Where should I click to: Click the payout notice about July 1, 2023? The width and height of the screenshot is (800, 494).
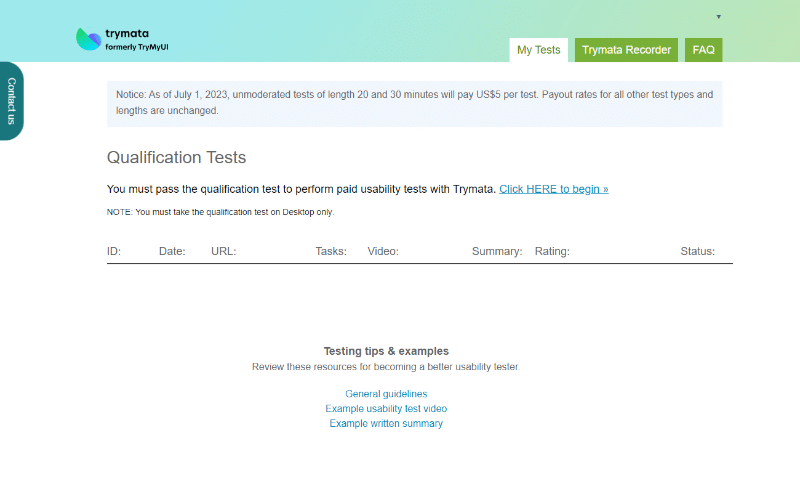tap(414, 103)
